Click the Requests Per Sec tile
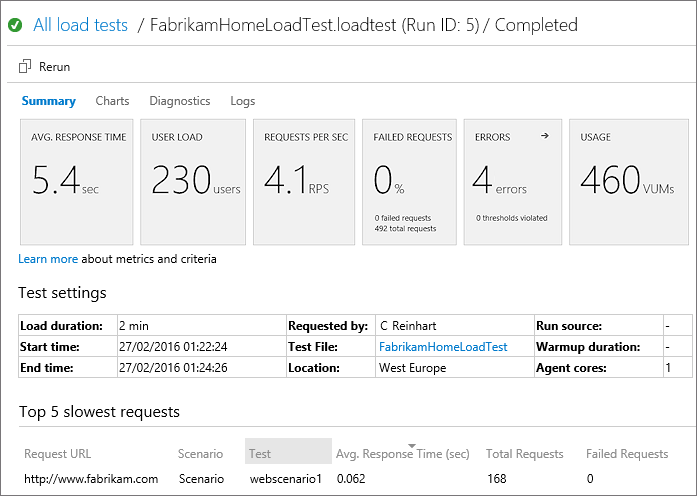 pyautogui.click(x=306, y=181)
